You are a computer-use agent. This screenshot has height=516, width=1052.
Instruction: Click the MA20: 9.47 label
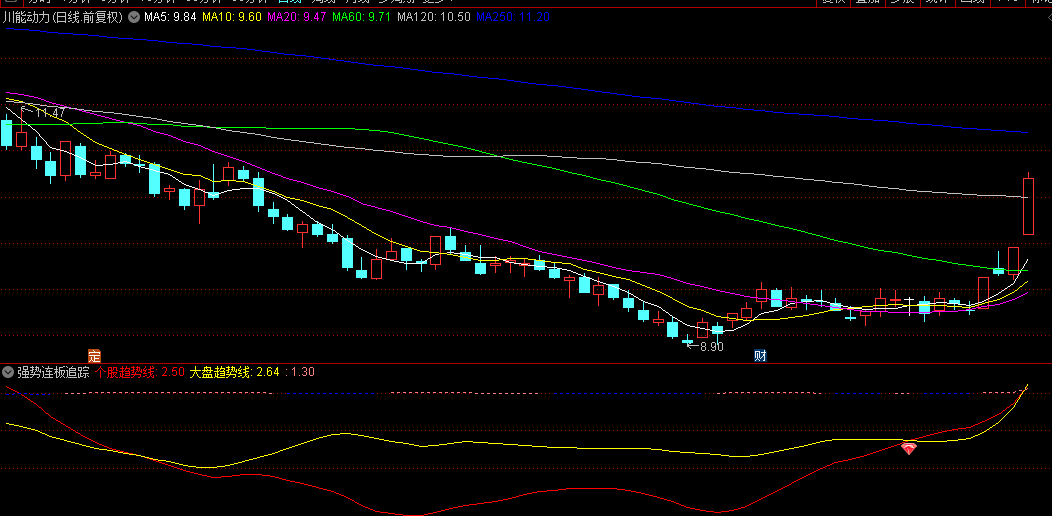pyautogui.click(x=296, y=17)
